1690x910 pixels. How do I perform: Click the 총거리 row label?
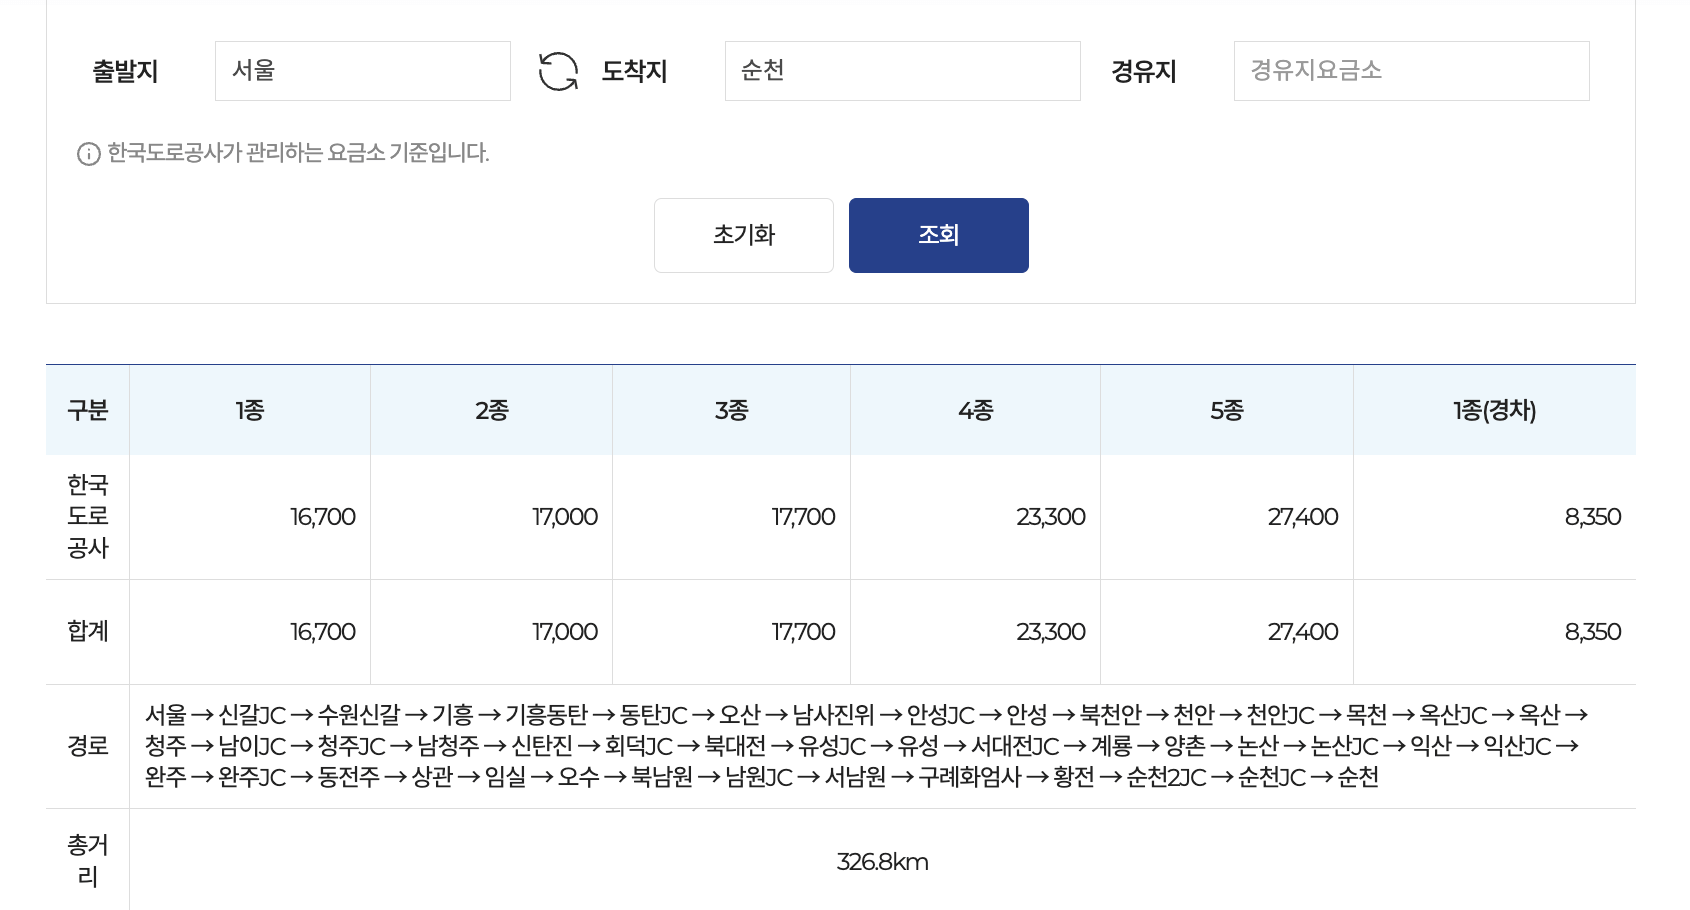[86, 860]
